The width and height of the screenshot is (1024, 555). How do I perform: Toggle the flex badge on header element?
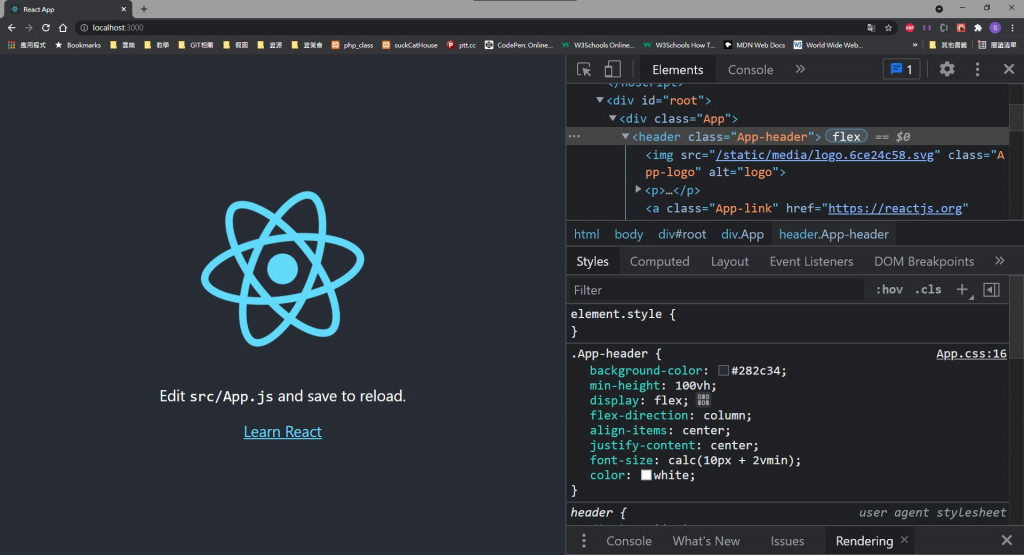(846, 136)
